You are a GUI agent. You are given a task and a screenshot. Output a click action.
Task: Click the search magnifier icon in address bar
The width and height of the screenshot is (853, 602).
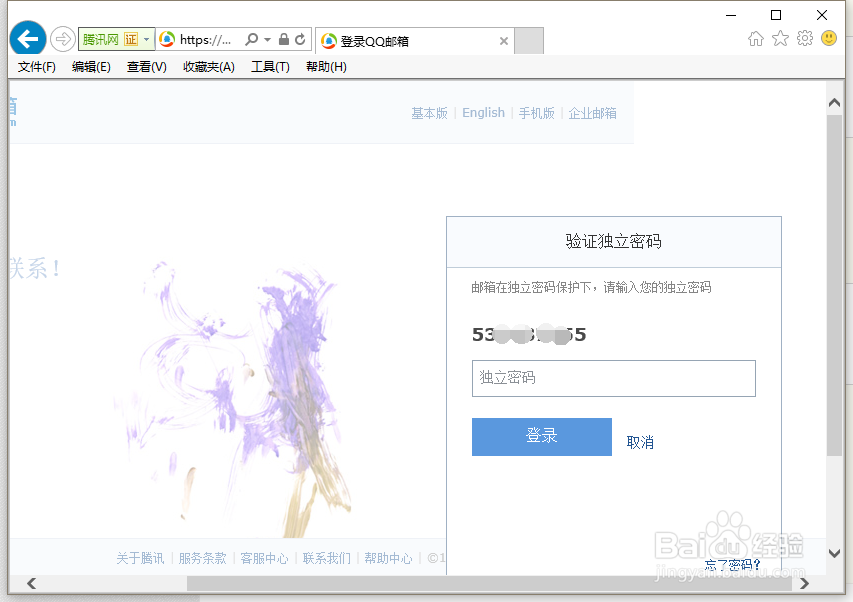(252, 39)
